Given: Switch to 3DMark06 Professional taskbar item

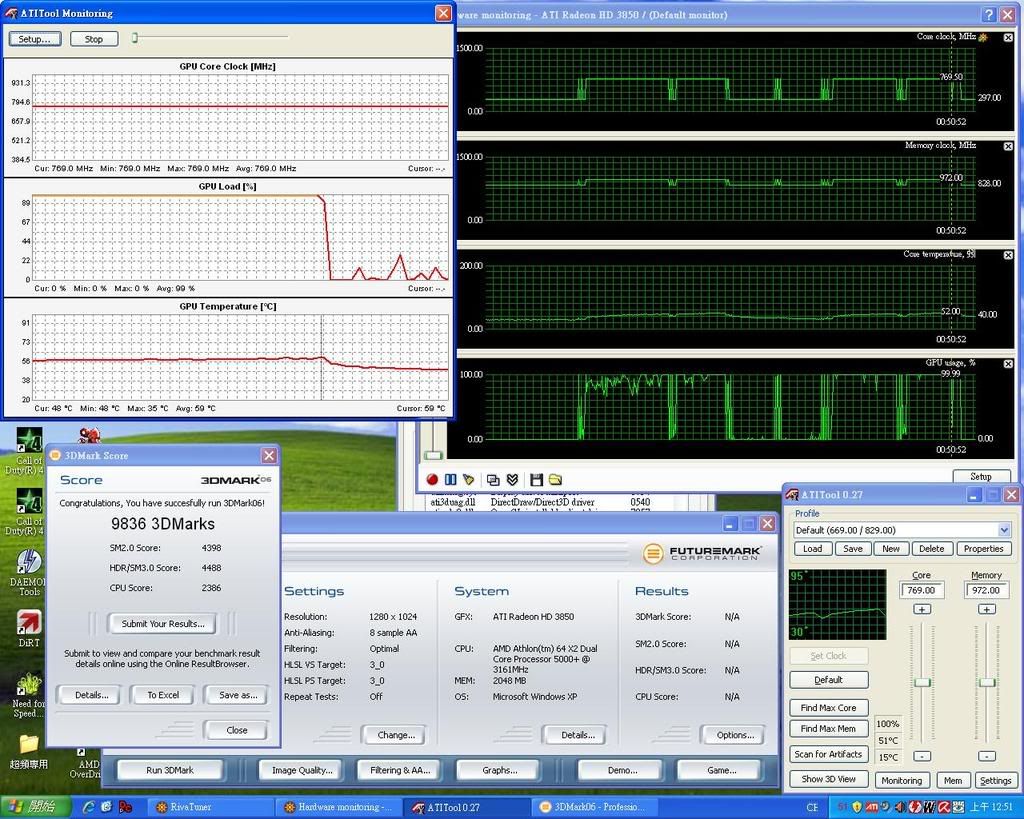Looking at the screenshot, I should [594, 807].
